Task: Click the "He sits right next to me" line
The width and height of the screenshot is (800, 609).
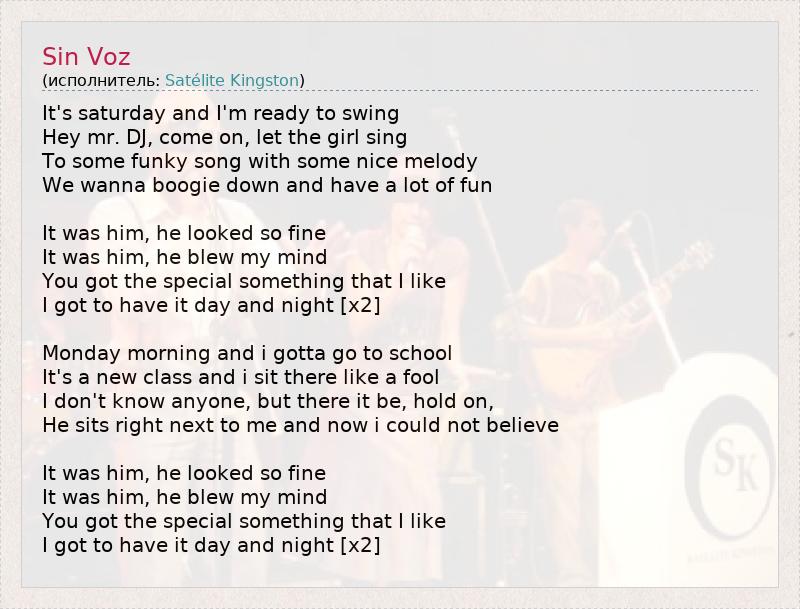Action: pos(300,425)
